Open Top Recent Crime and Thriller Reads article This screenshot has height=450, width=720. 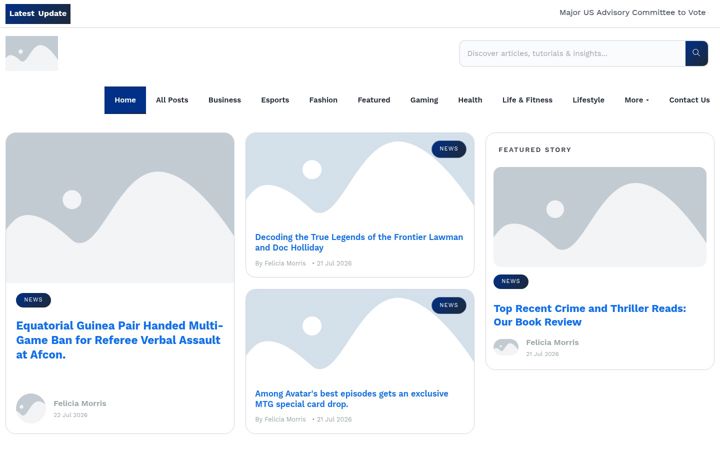[590, 315]
